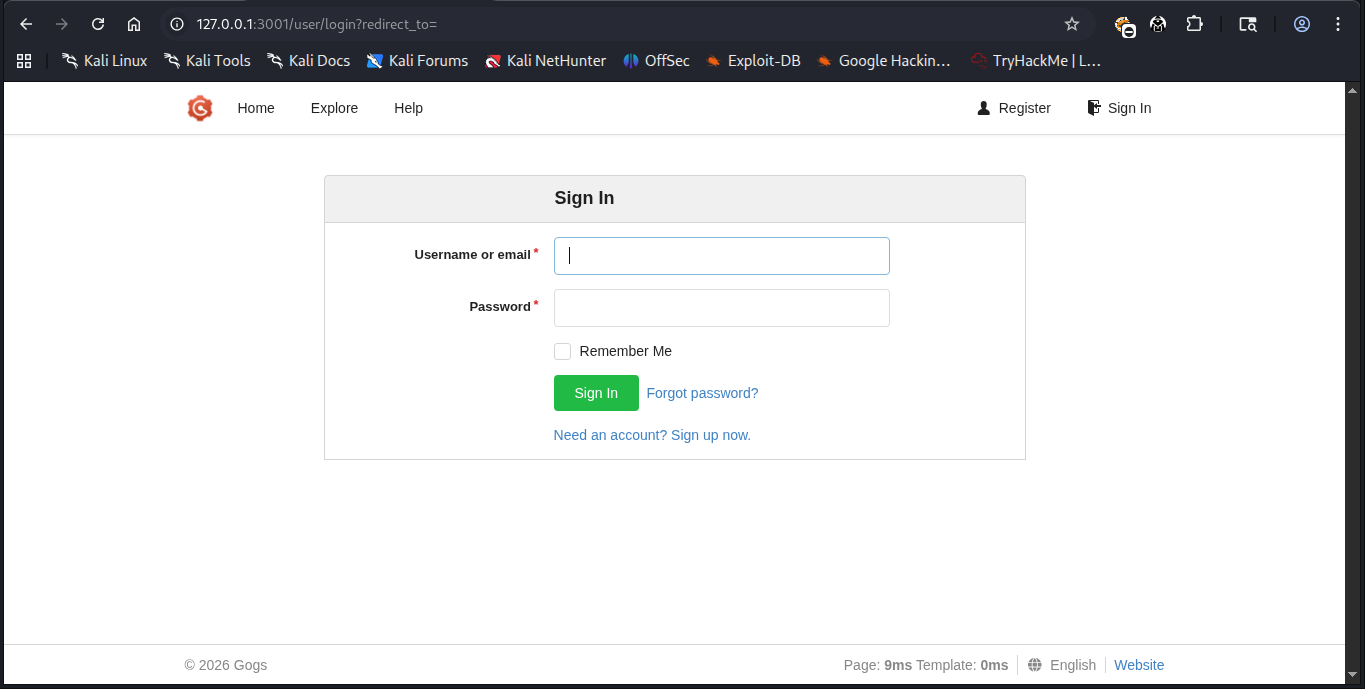Viewport: 1365px width, 689px height.
Task: Click the Website footer link
Action: [1139, 665]
